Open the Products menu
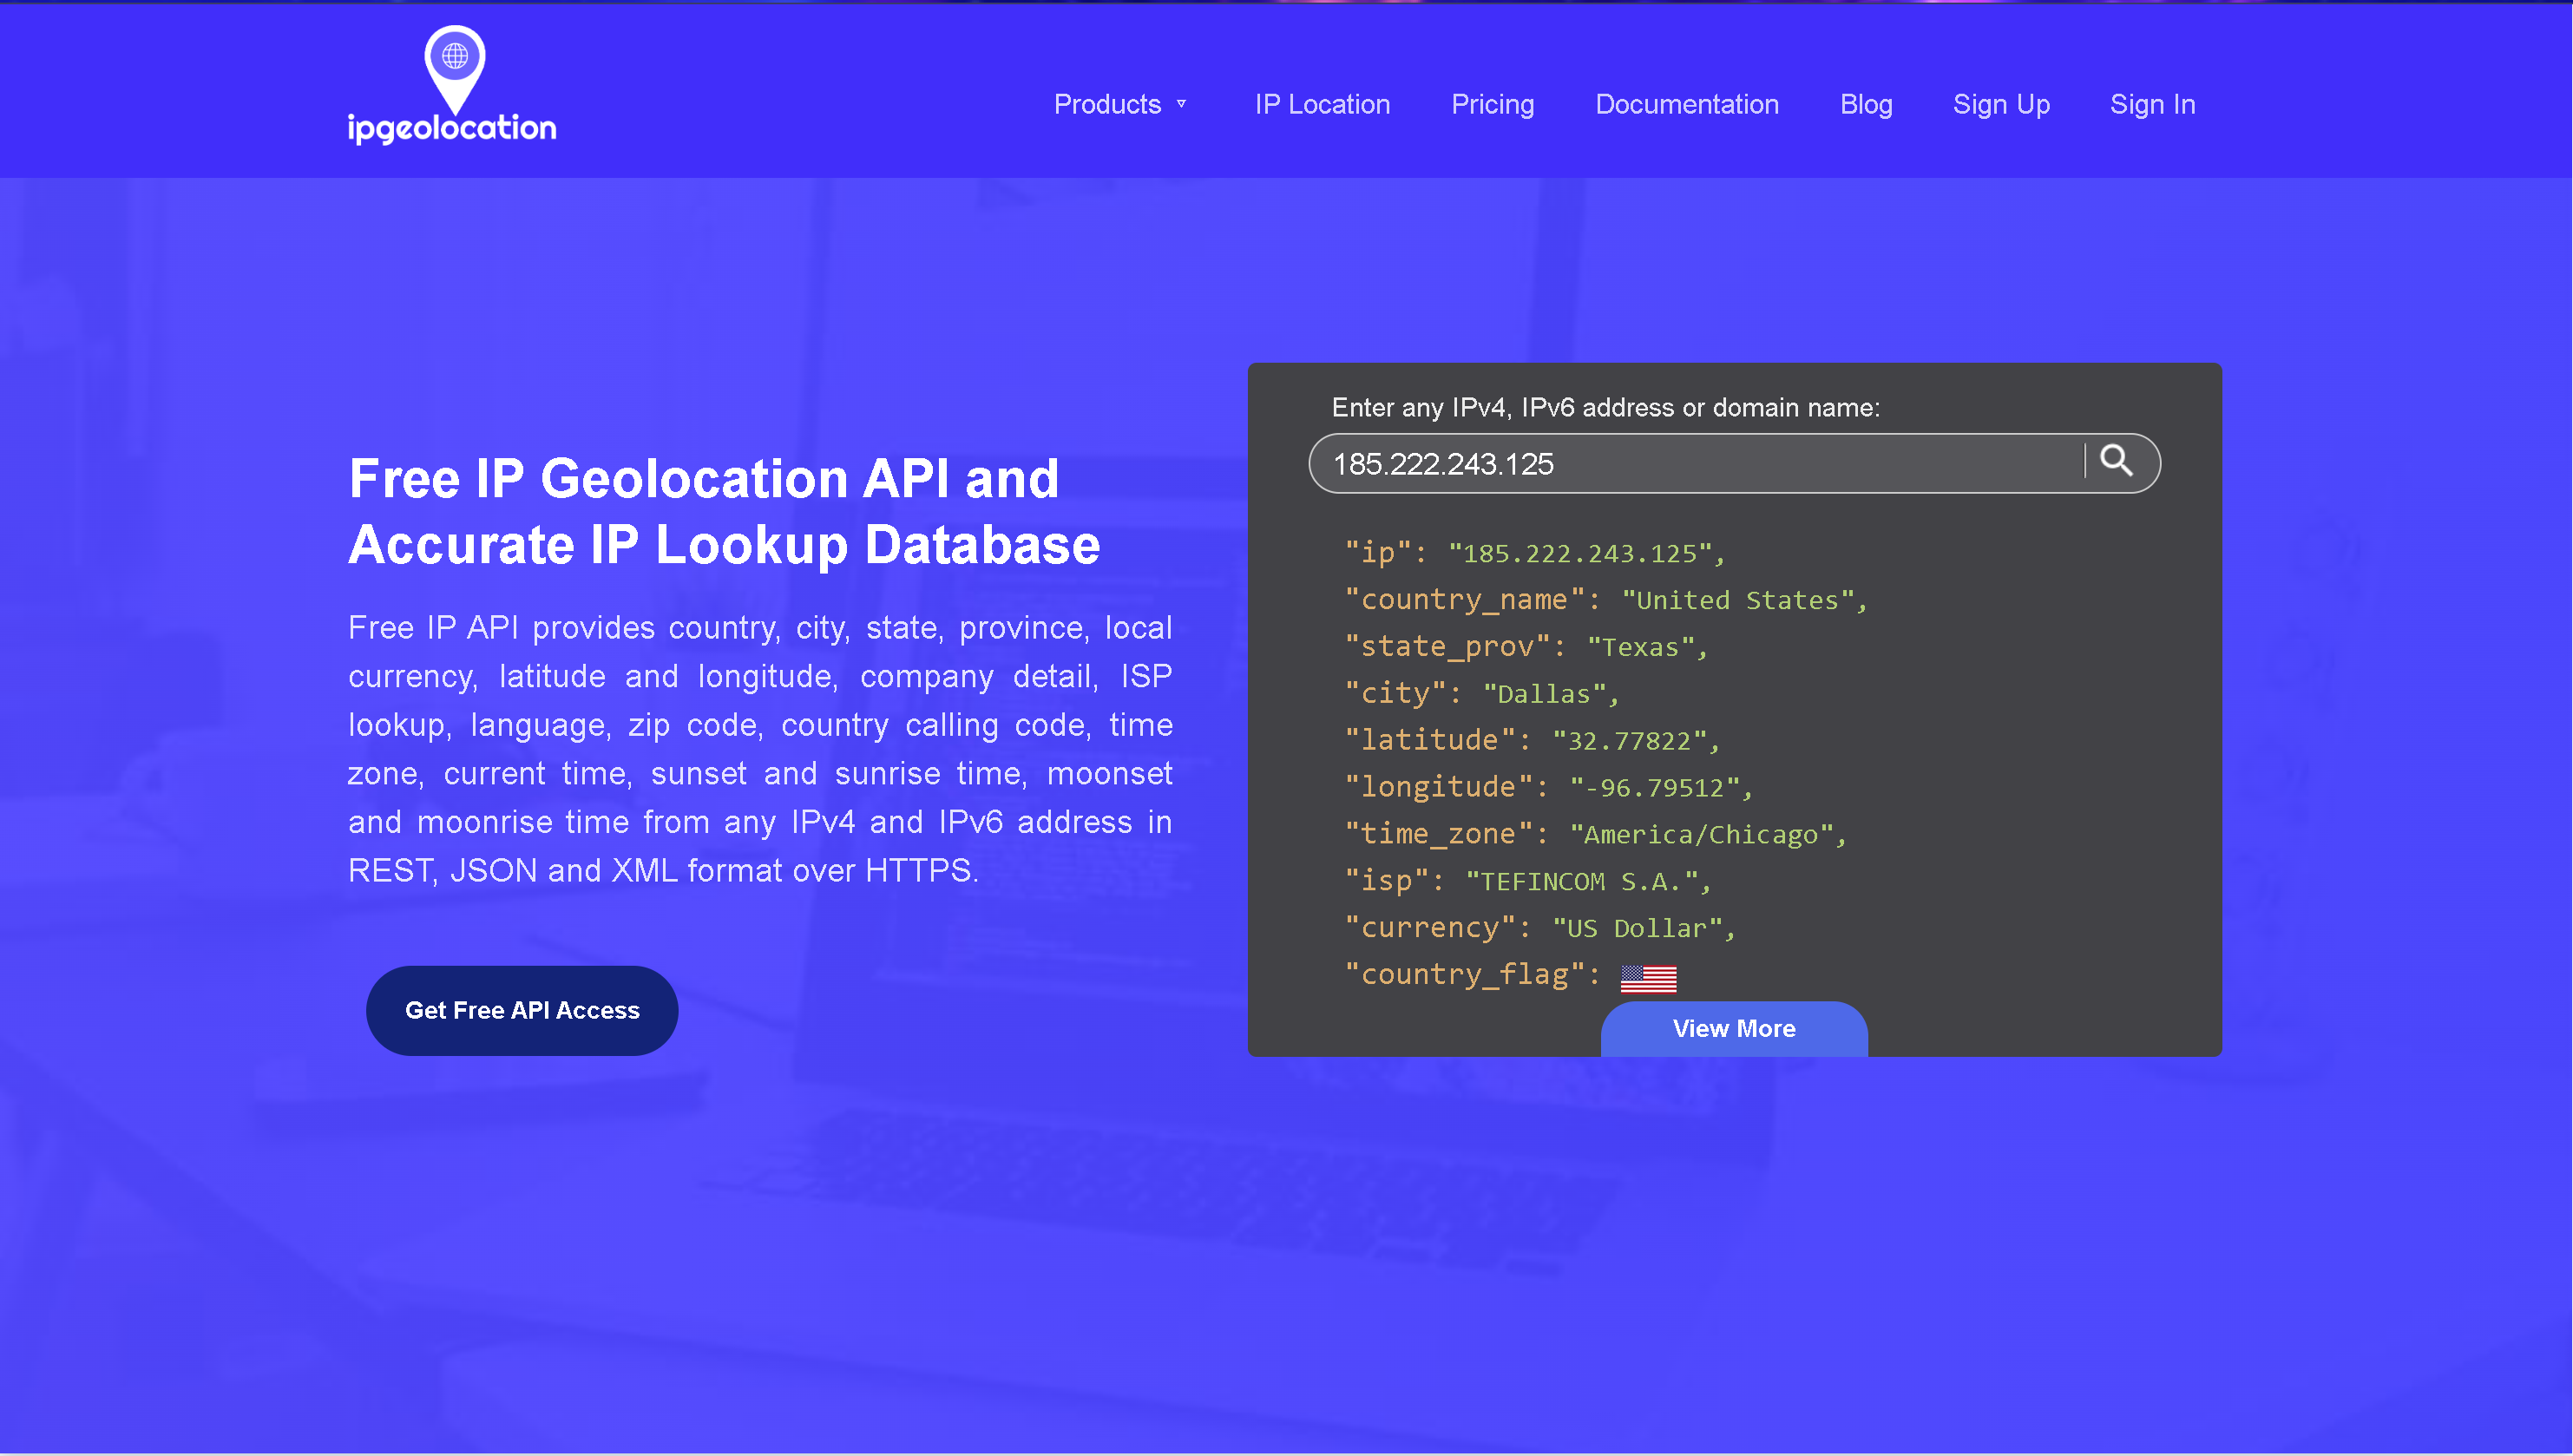The height and width of the screenshot is (1456, 2573). pyautogui.click(x=1107, y=104)
